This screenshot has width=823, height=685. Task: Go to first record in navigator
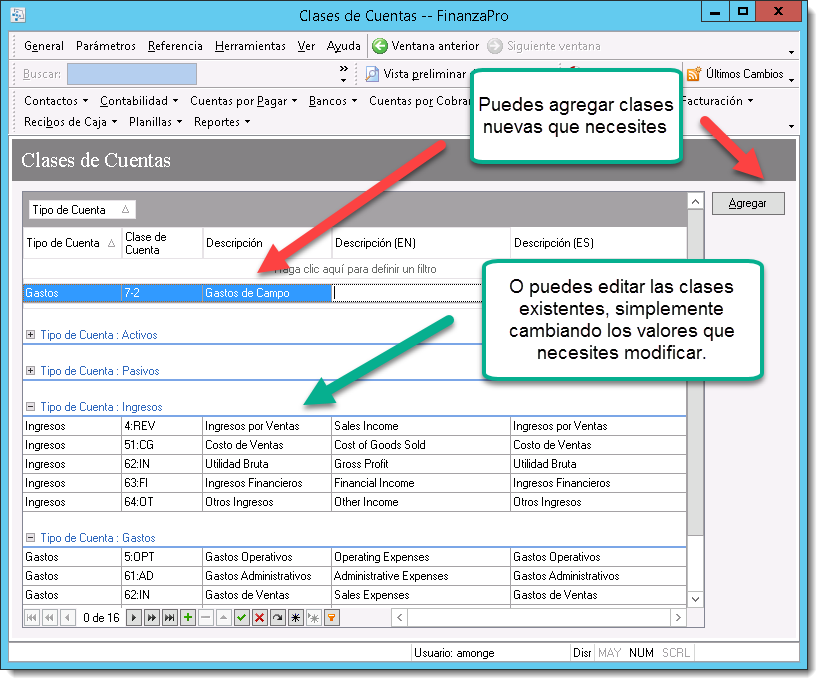(31, 618)
